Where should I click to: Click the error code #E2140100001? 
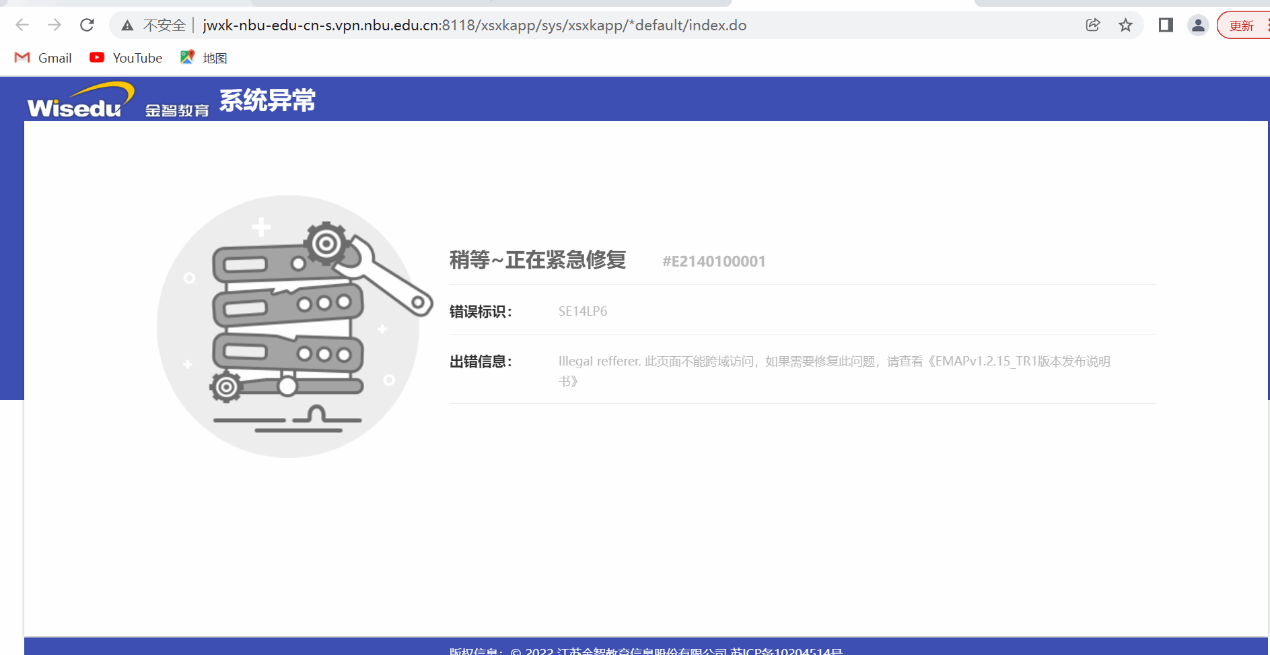[714, 262]
